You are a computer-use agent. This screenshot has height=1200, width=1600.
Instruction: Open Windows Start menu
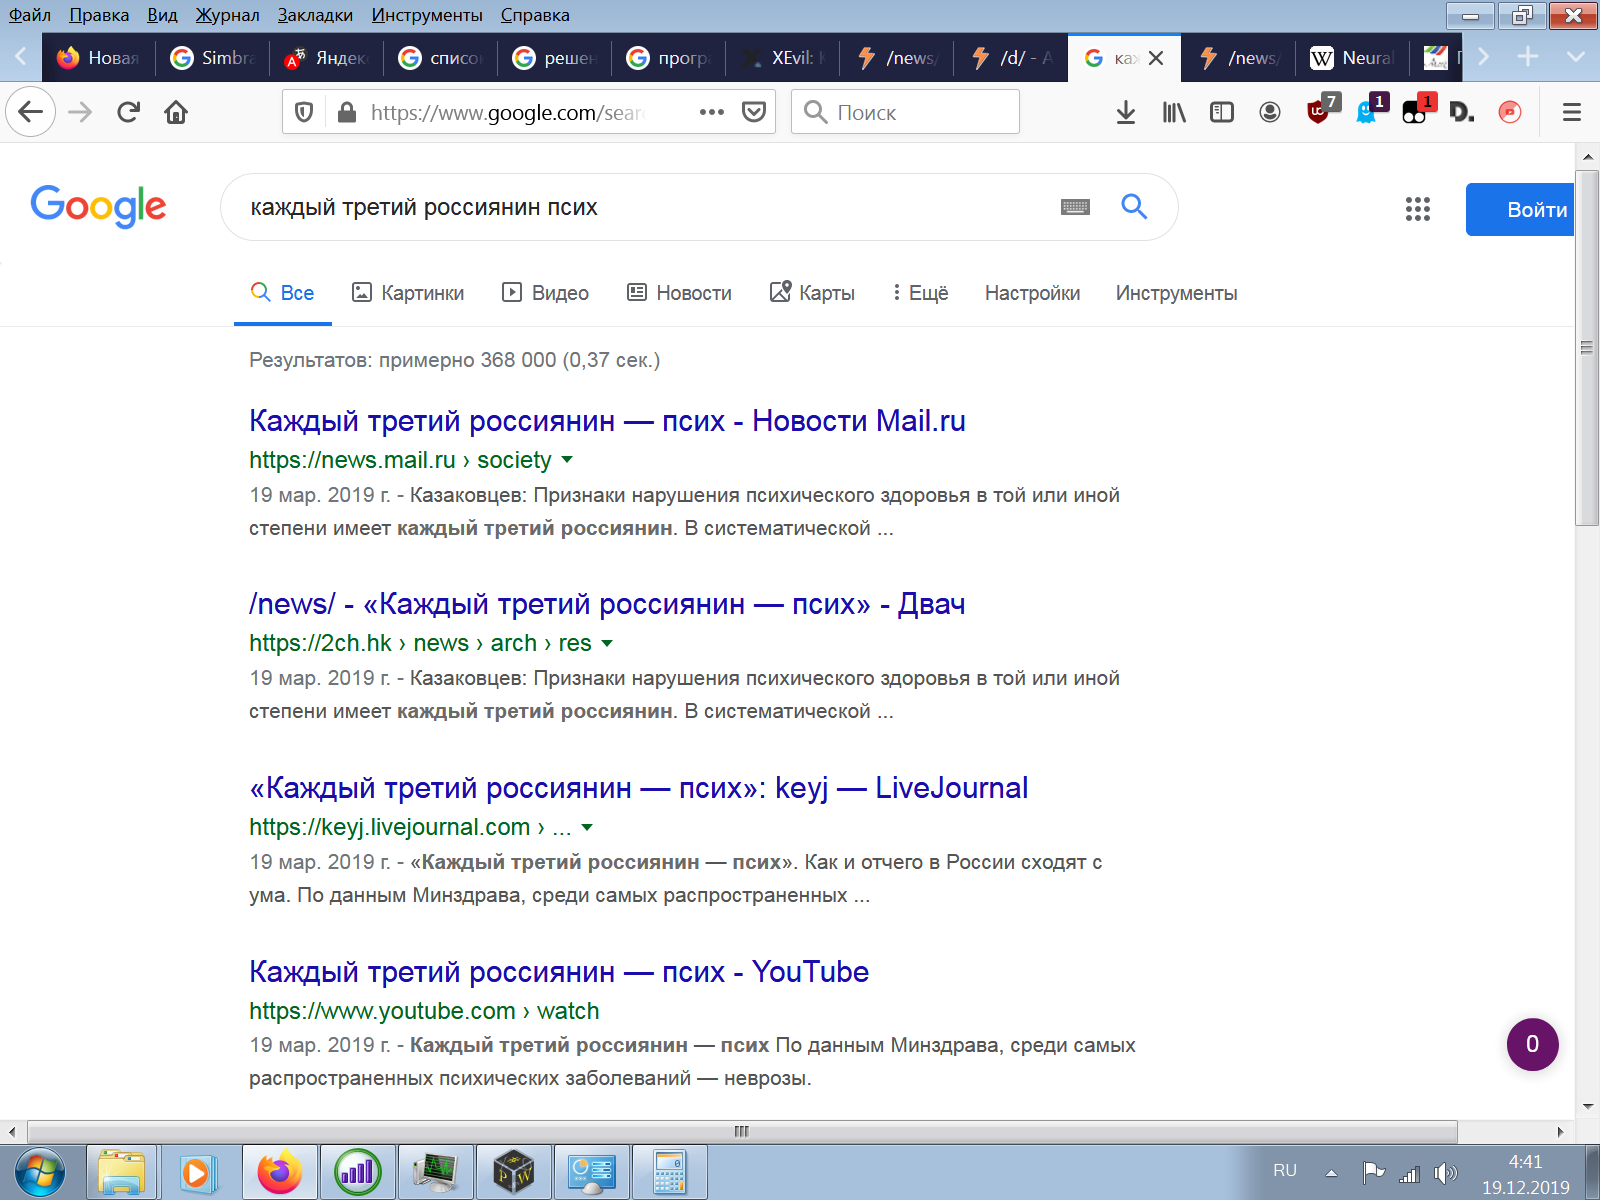point(40,1172)
